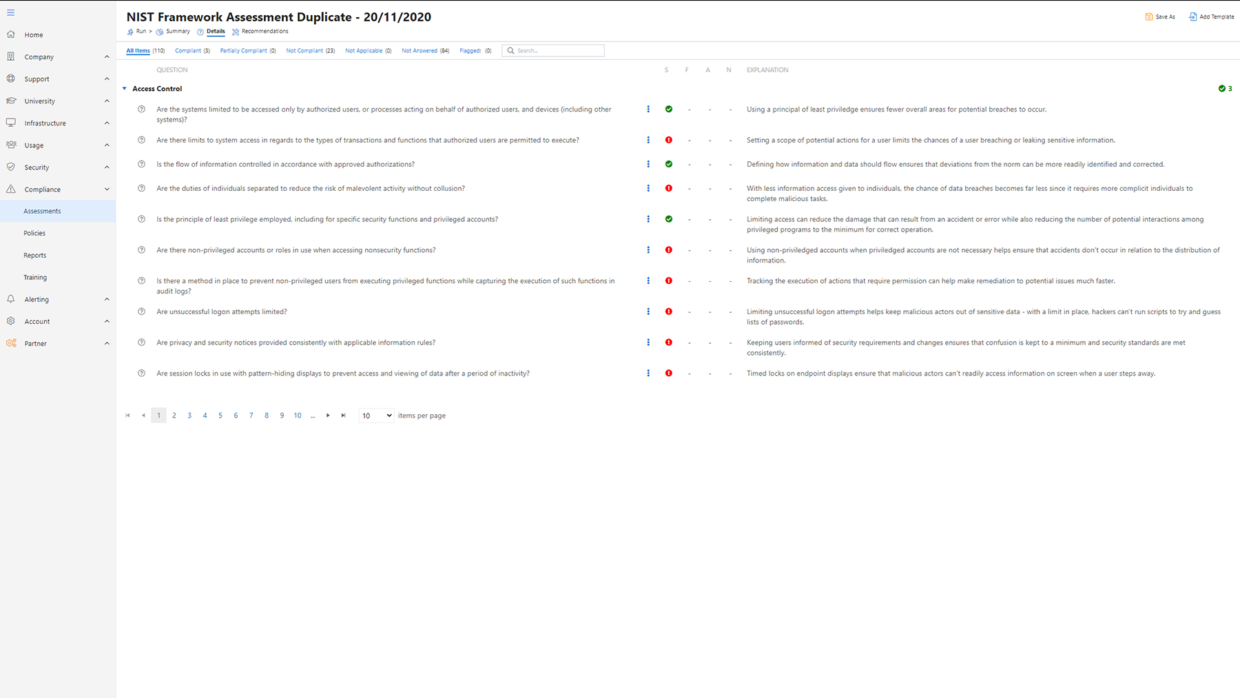Expand the Company sidebar chevron
The image size is (1240, 698).
pyautogui.click(x=107, y=57)
